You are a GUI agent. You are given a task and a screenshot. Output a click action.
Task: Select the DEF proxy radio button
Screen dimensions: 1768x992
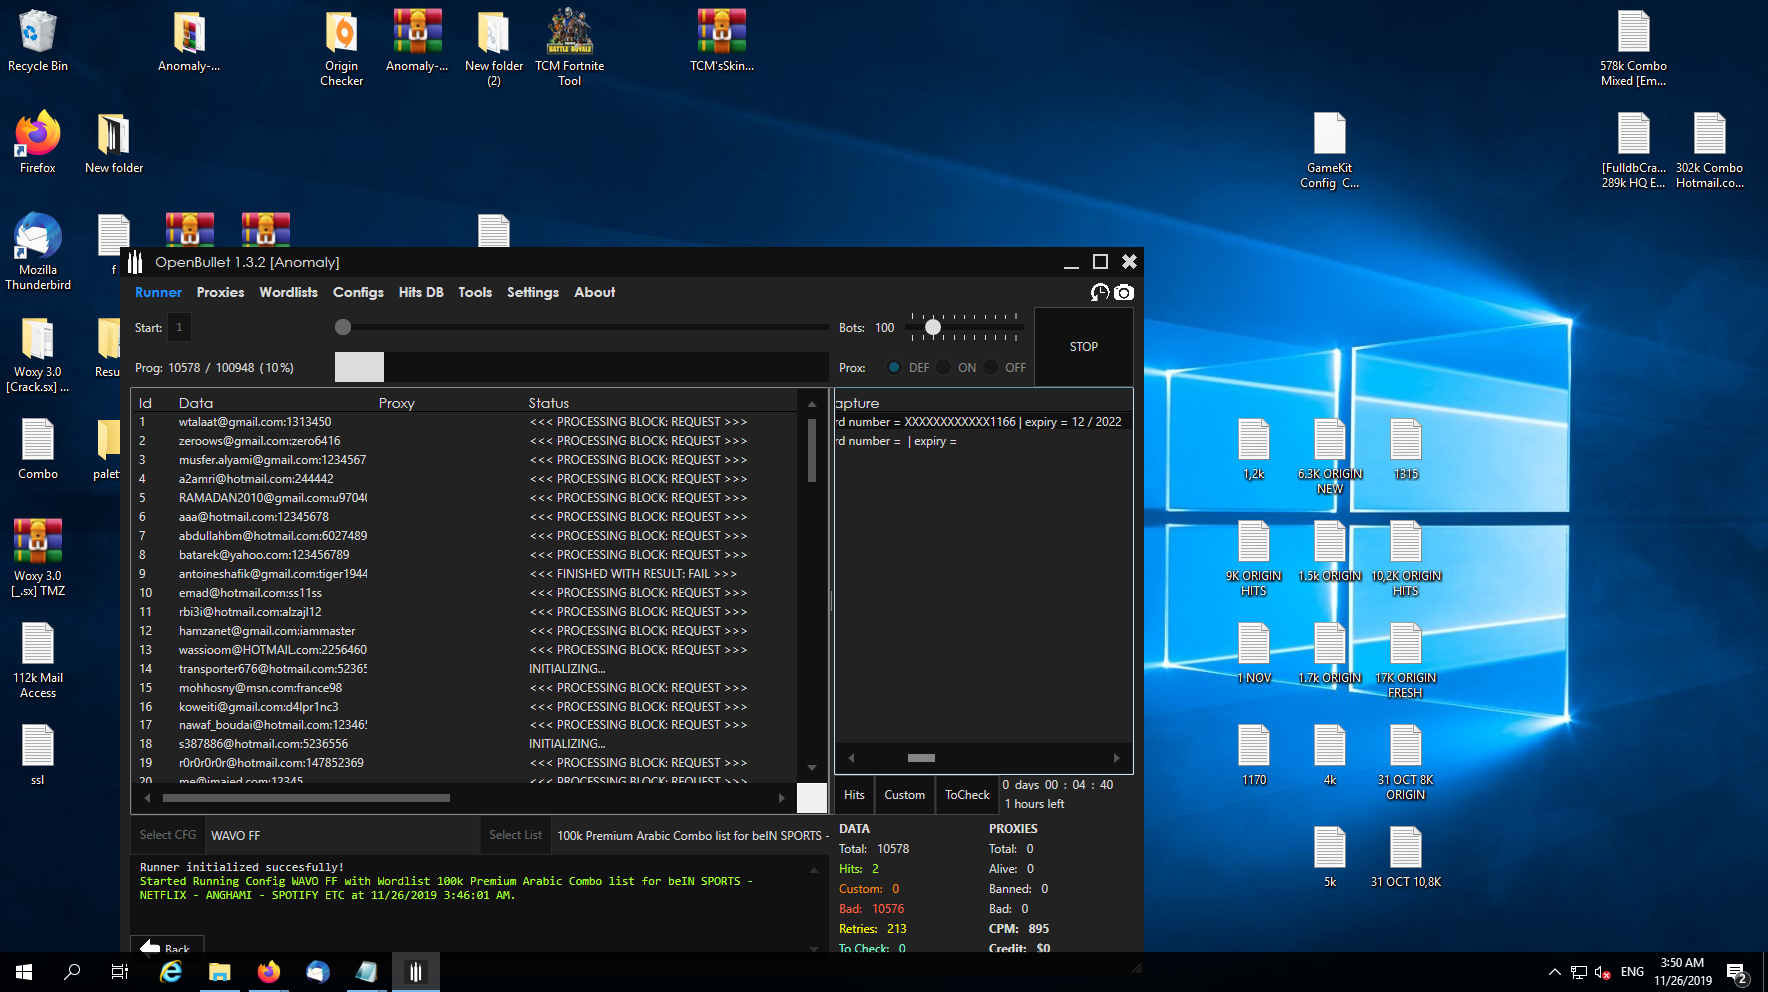894,368
